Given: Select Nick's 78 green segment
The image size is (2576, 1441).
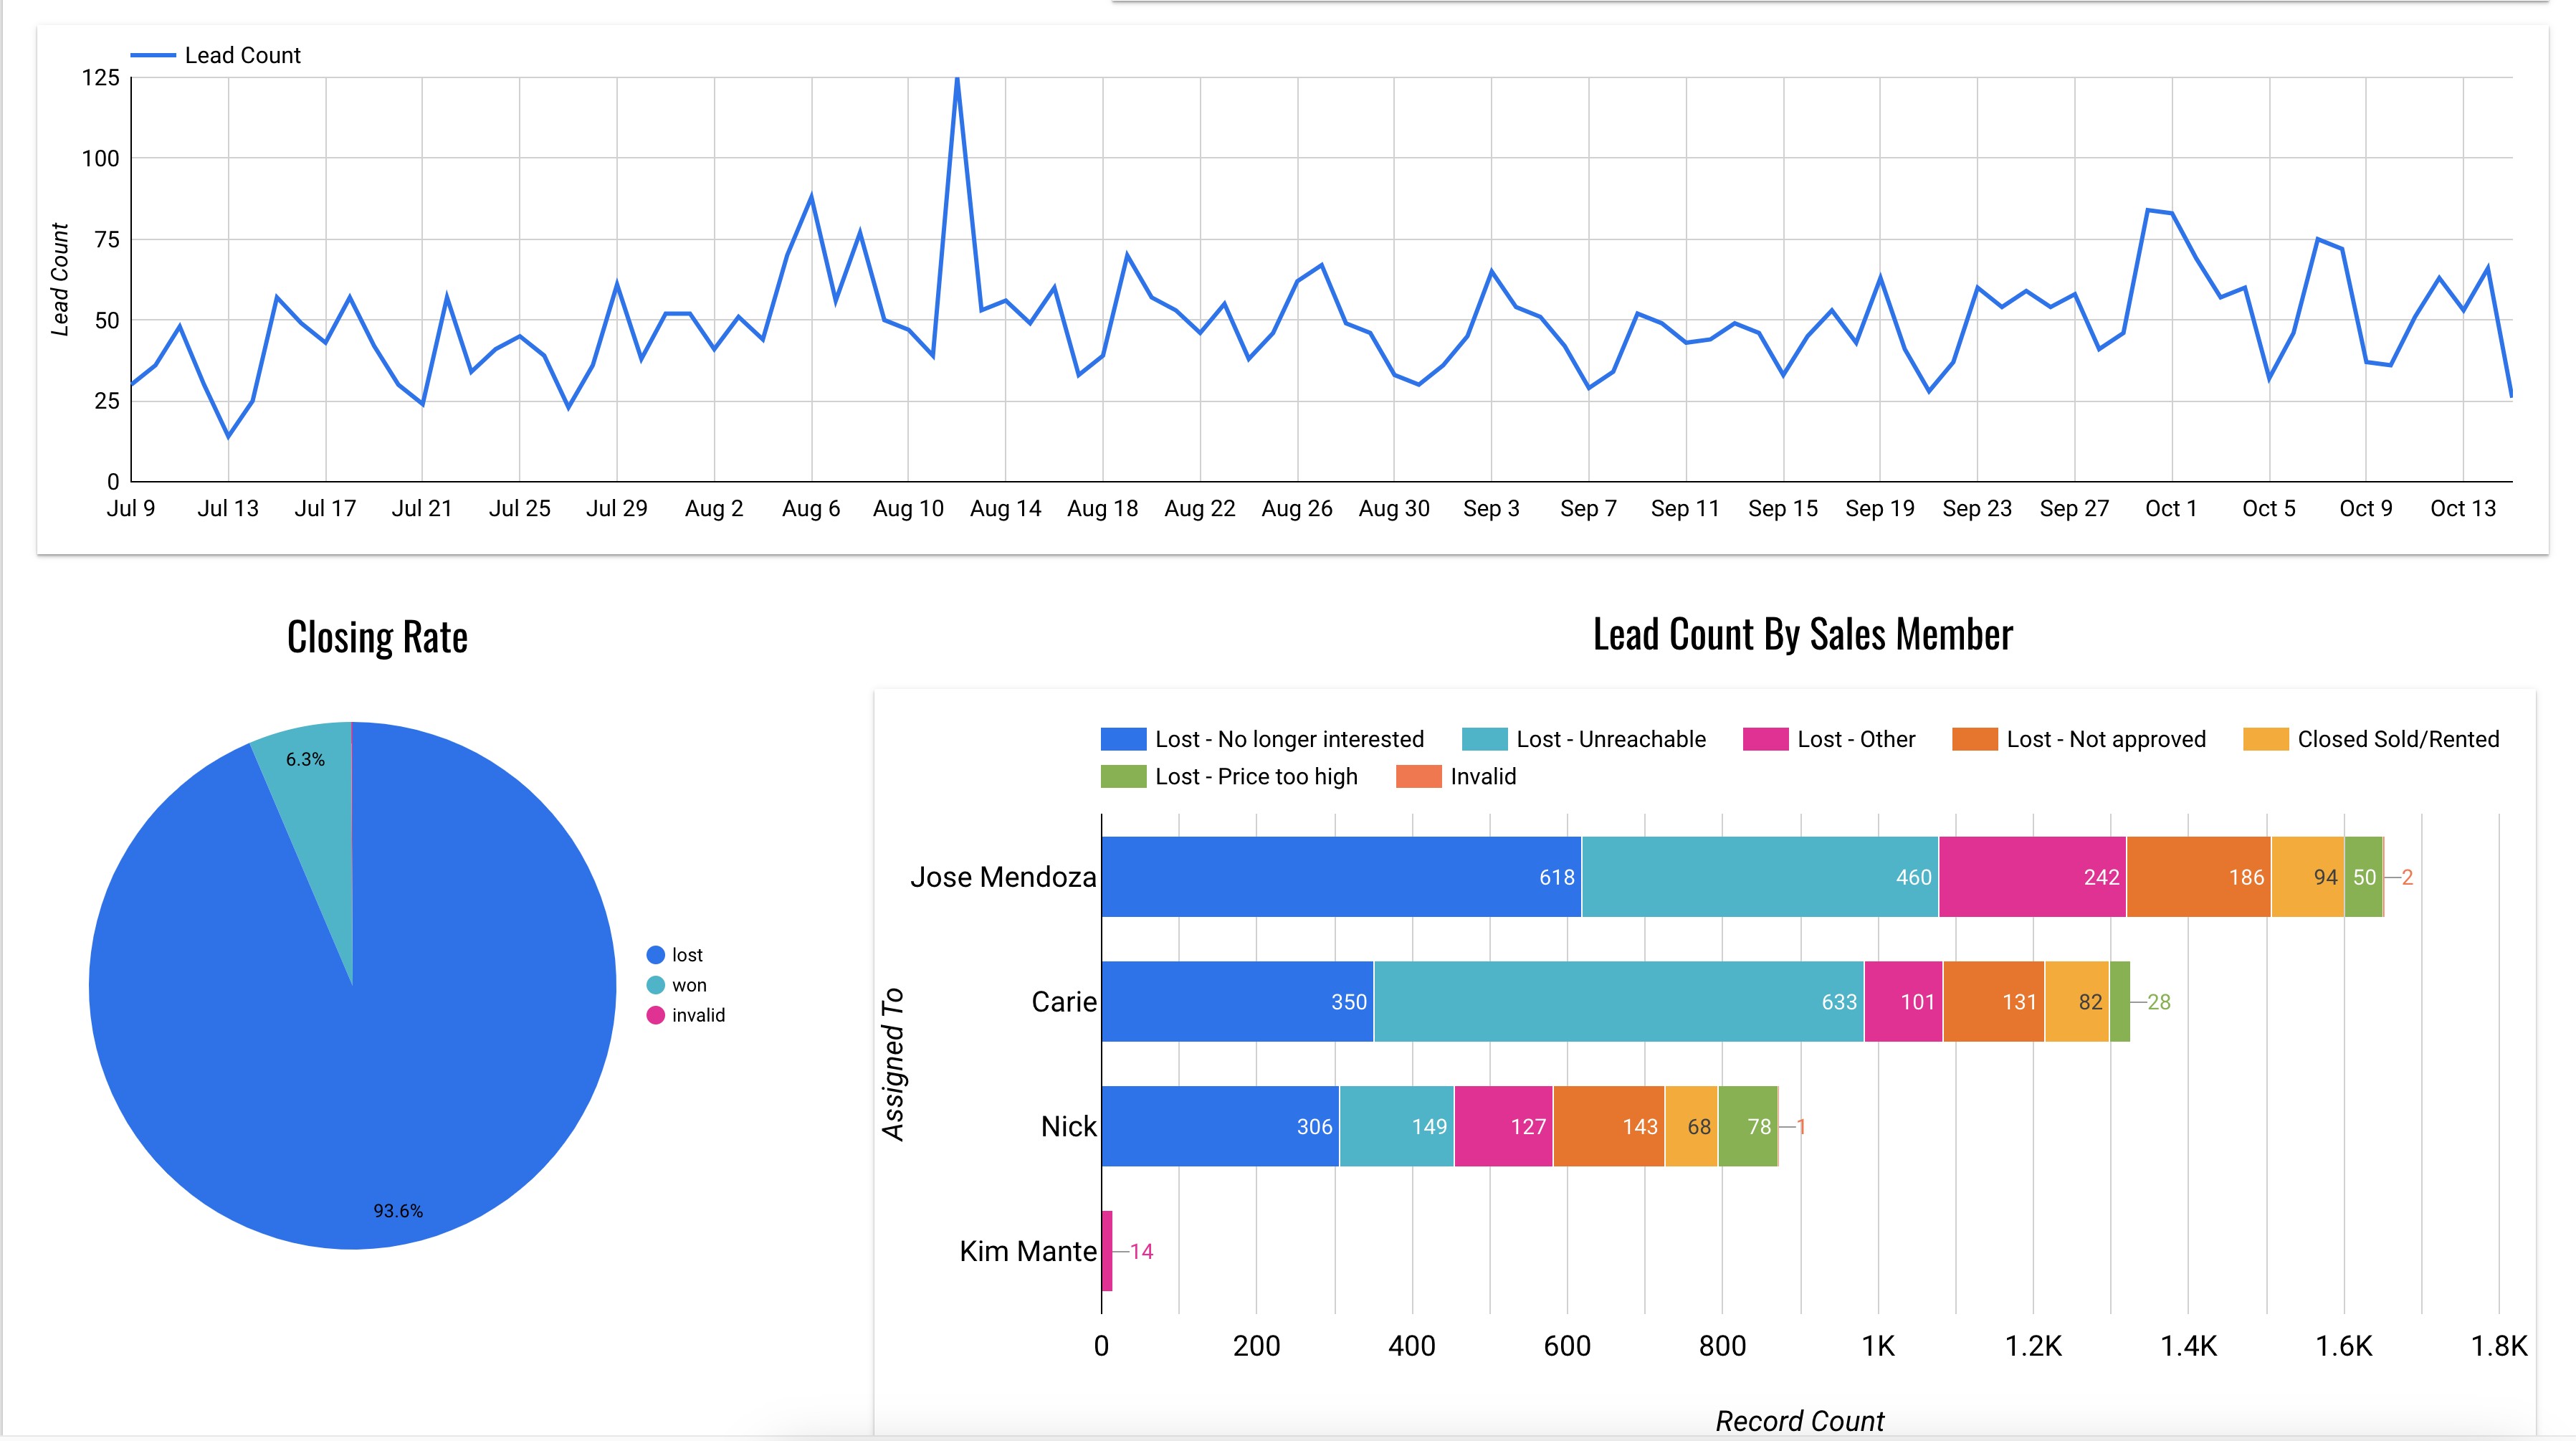Looking at the screenshot, I should click(x=1748, y=1127).
